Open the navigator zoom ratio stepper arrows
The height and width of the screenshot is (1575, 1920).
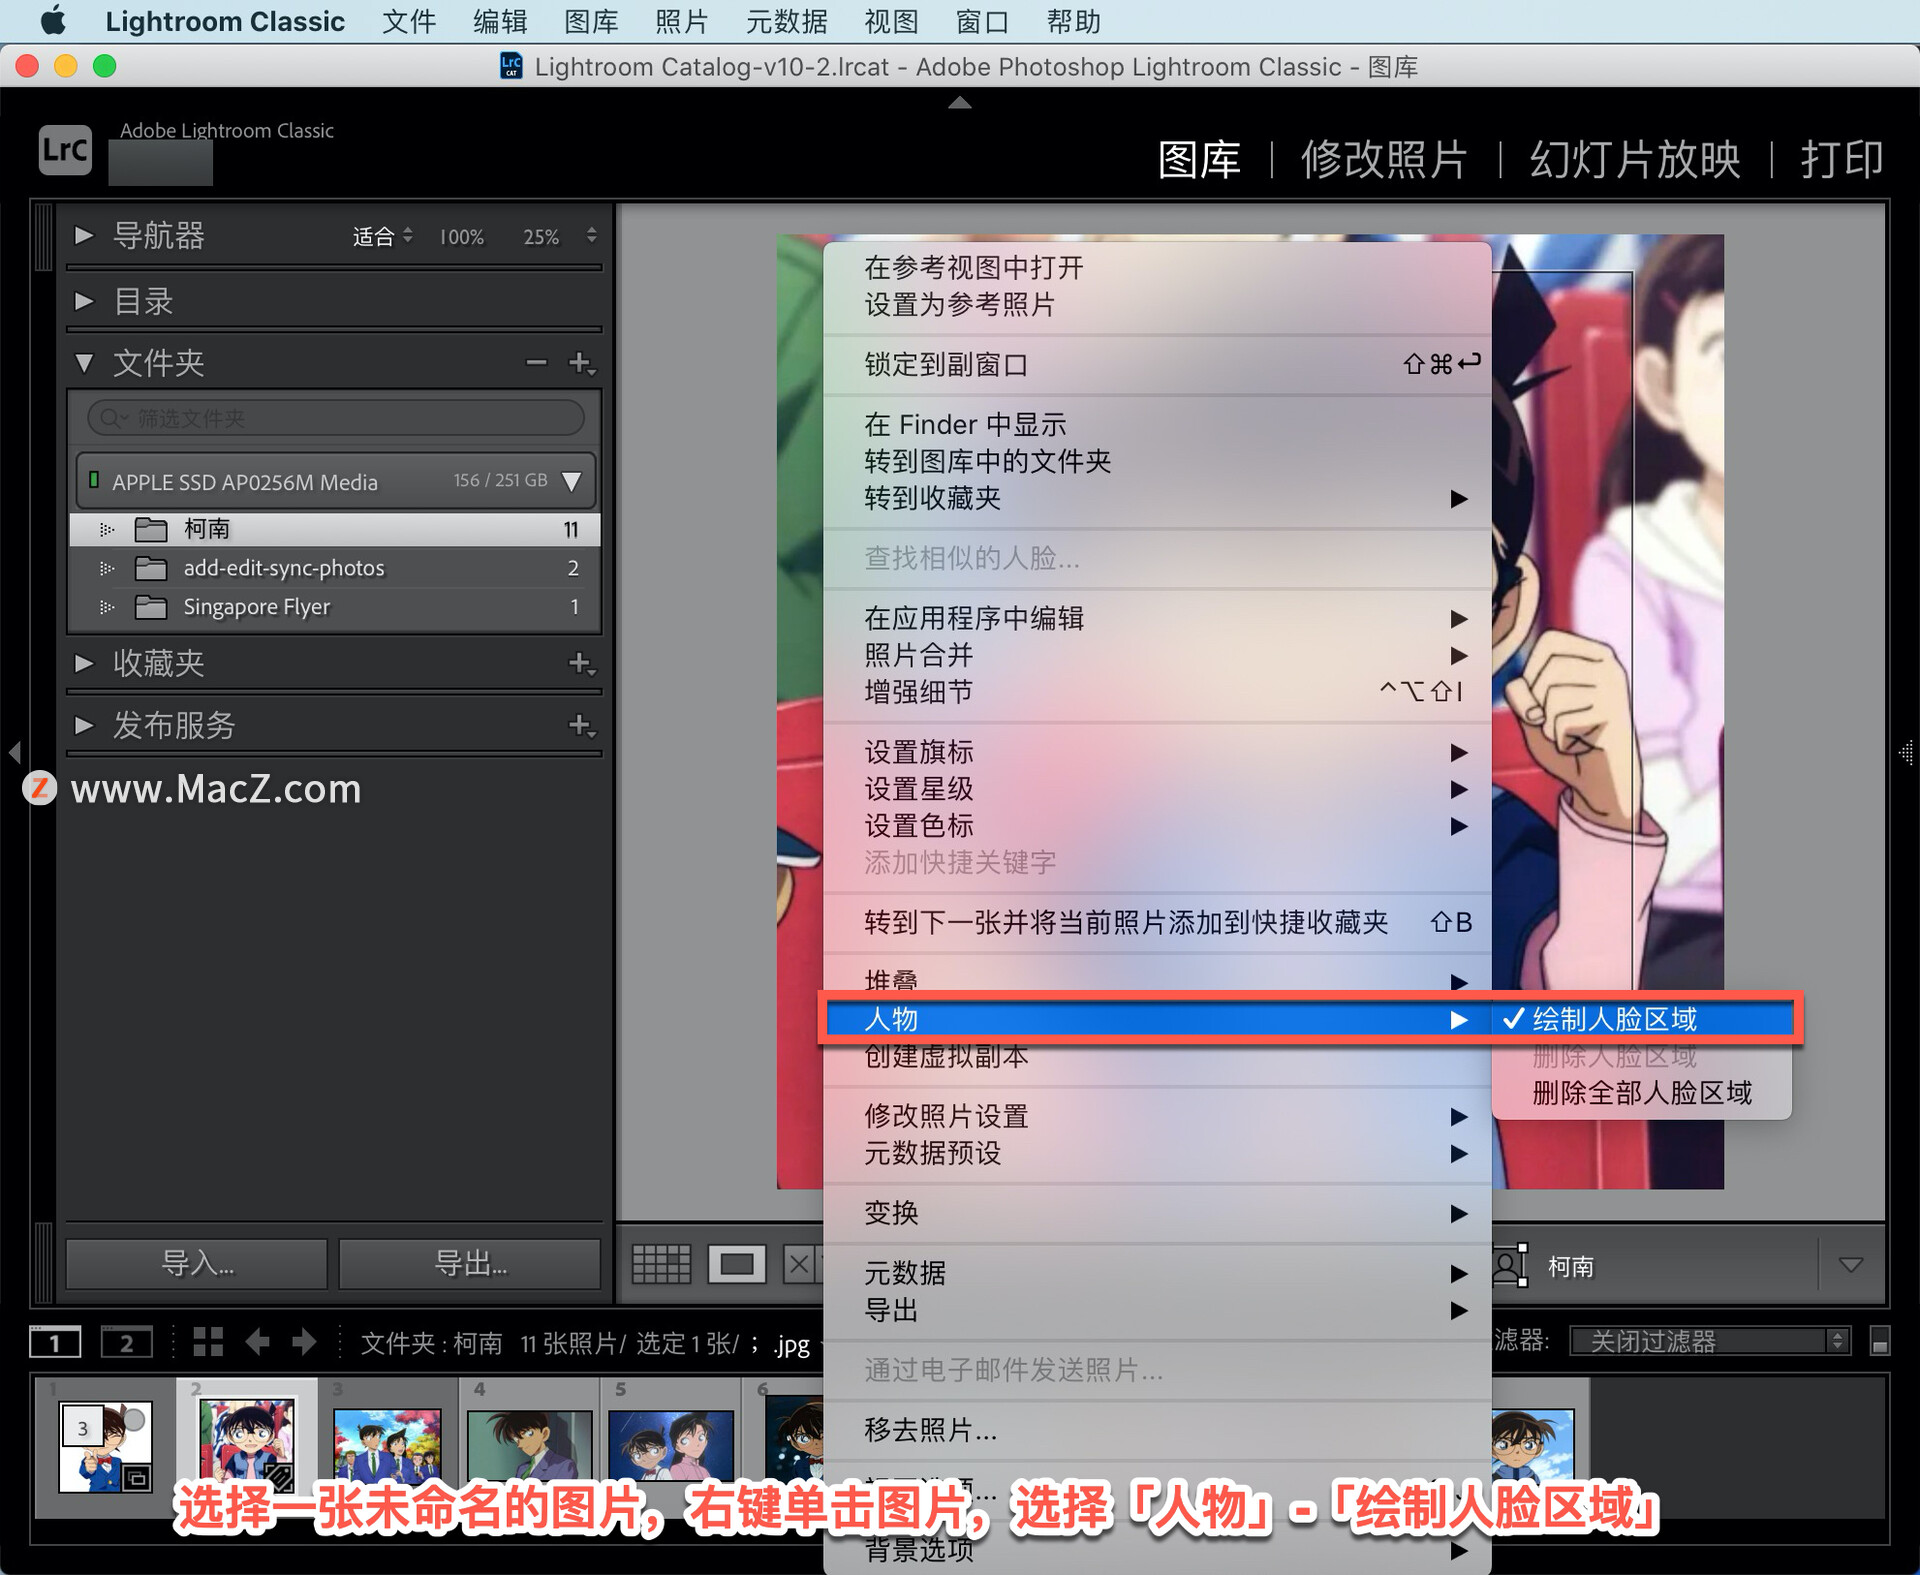[x=592, y=236]
